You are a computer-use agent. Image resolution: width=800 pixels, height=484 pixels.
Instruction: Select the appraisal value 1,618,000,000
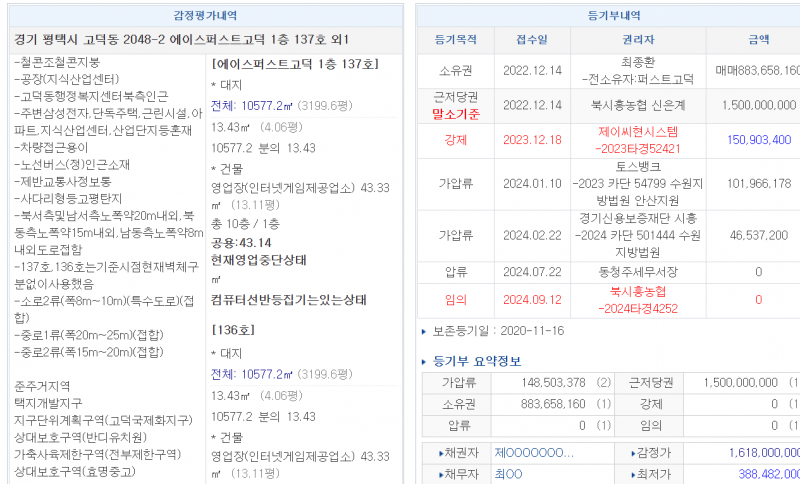[754, 453]
